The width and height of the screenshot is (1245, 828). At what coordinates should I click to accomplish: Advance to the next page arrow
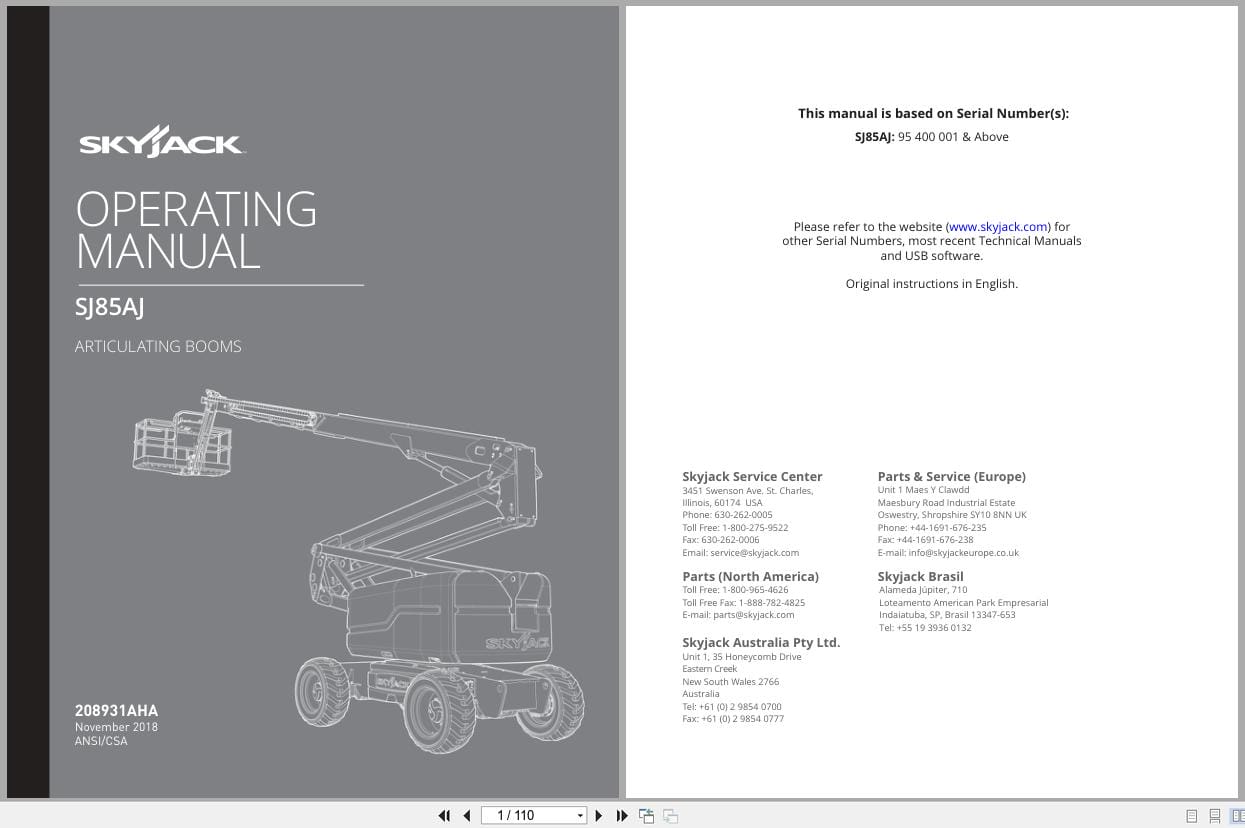(x=598, y=815)
